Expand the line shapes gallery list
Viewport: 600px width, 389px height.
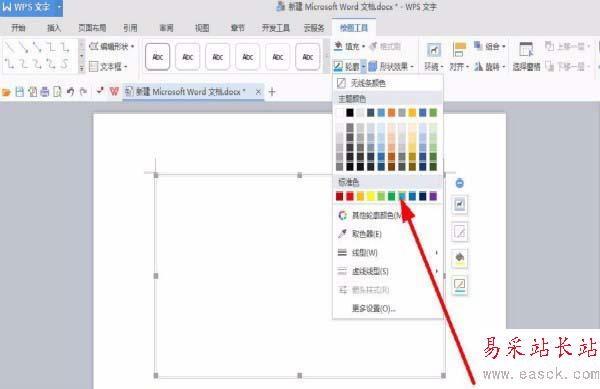[82, 69]
